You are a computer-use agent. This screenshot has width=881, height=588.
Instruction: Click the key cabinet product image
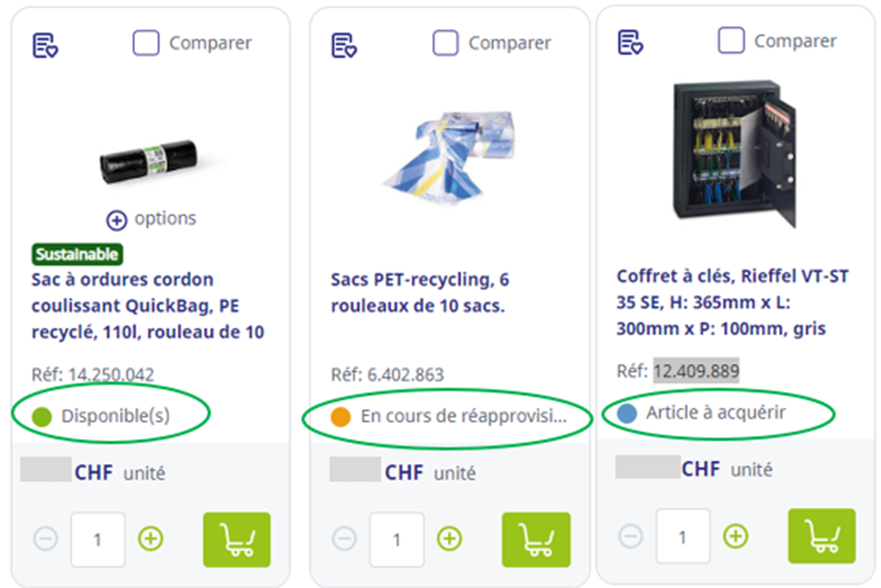[735, 153]
